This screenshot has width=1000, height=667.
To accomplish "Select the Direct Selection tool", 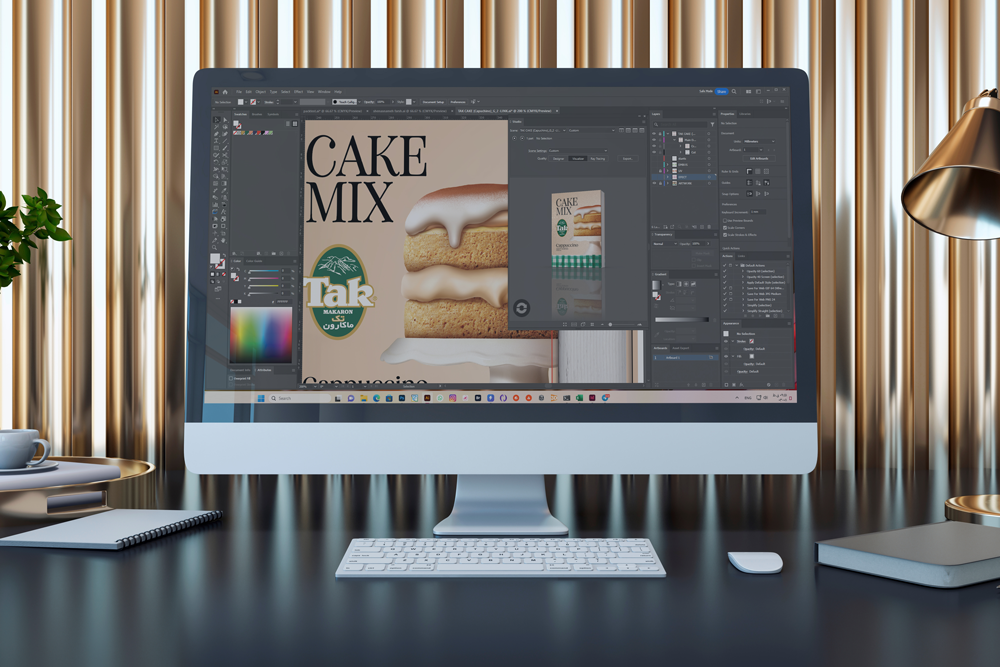I will [224, 119].
